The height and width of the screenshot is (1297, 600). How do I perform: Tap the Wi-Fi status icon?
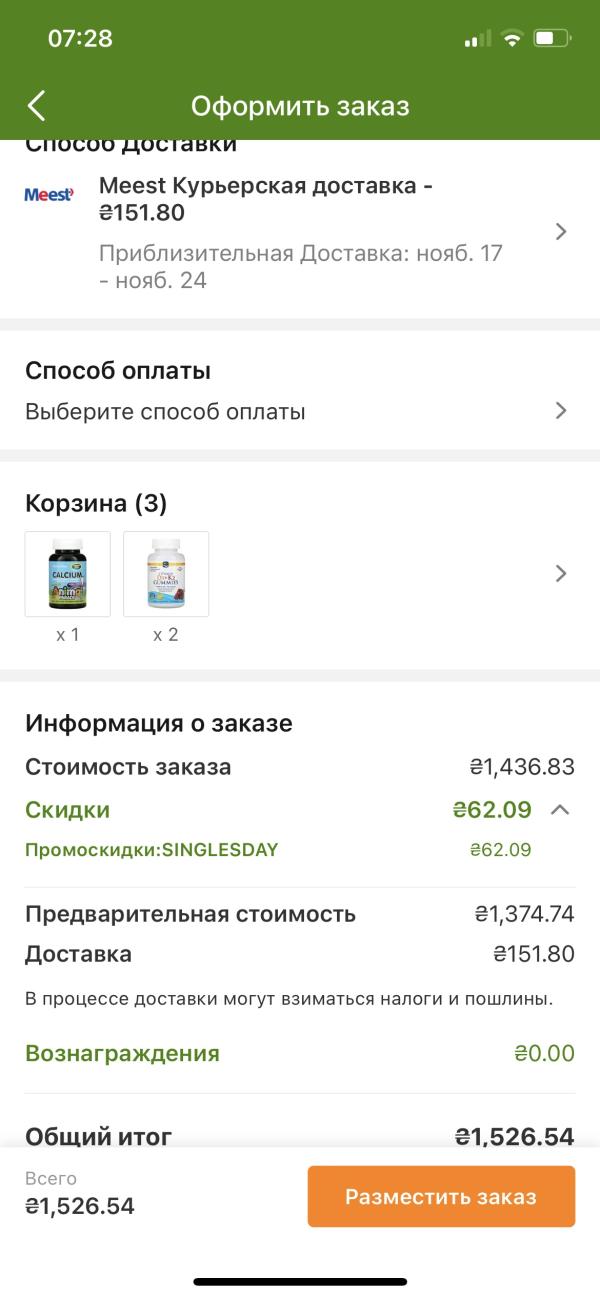tap(512, 39)
